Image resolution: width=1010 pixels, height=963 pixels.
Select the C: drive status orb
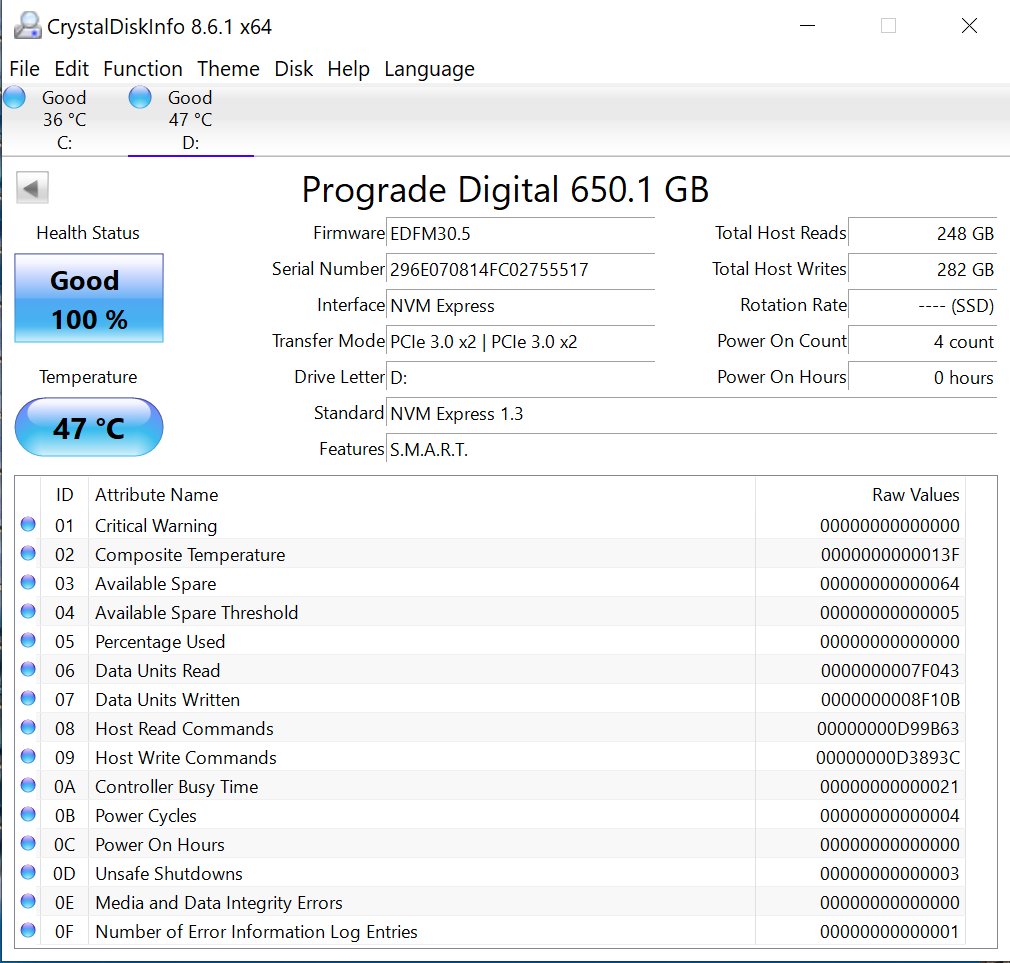pos(15,98)
